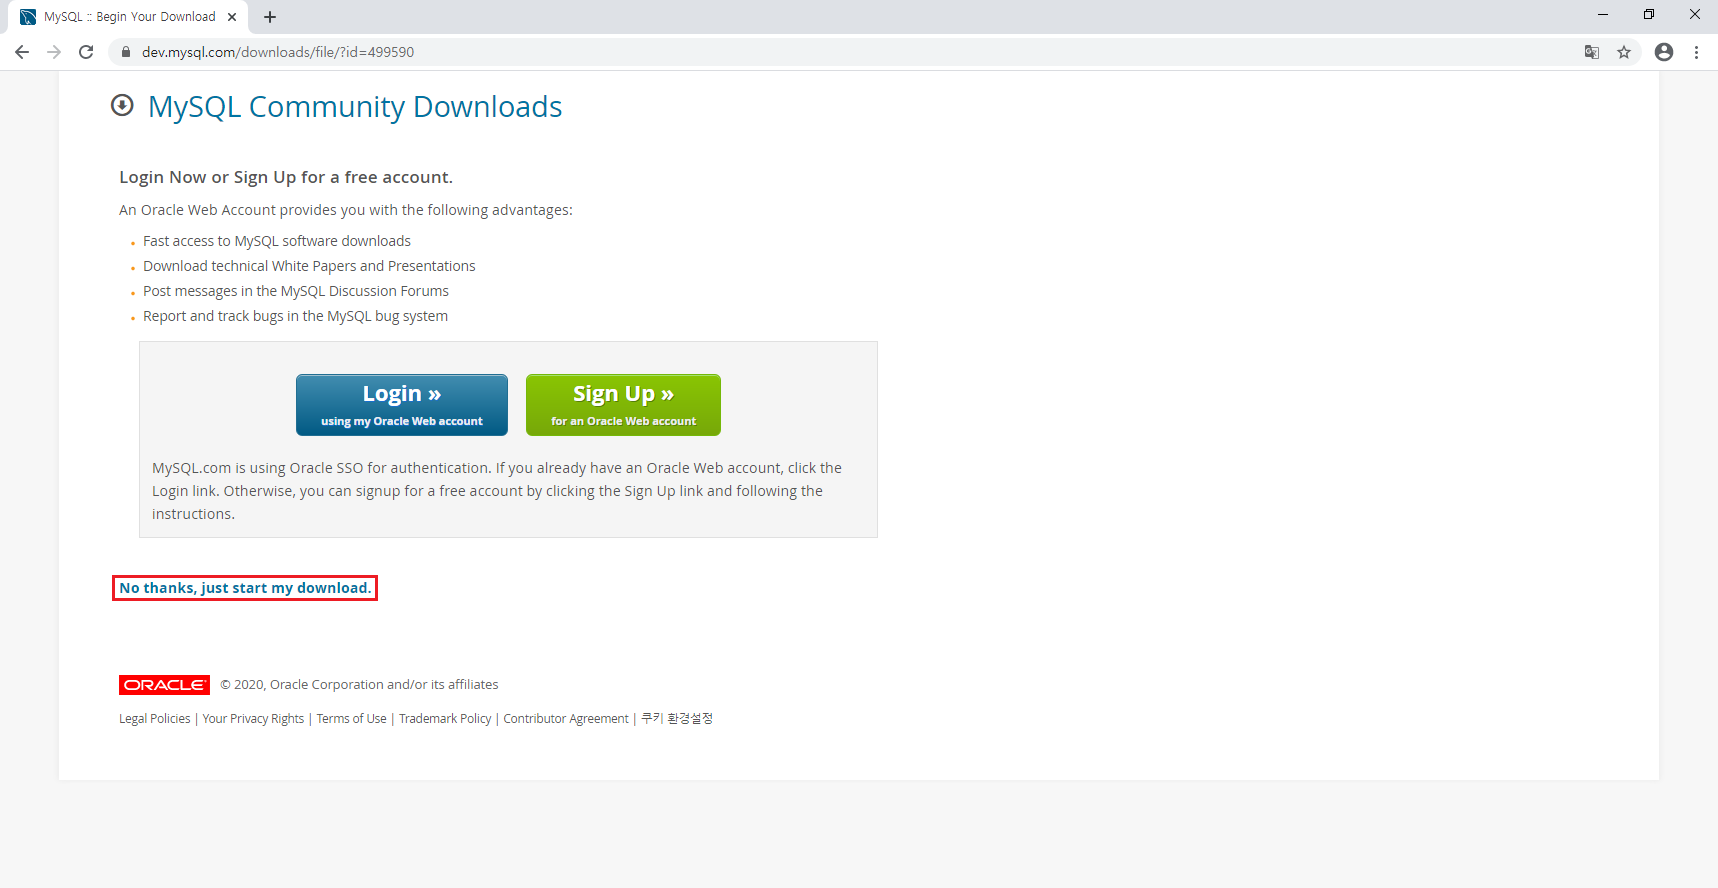Image resolution: width=1718 pixels, height=888 pixels.
Task: Click 'An Oracle Web Account provides' sentence
Action: point(346,210)
